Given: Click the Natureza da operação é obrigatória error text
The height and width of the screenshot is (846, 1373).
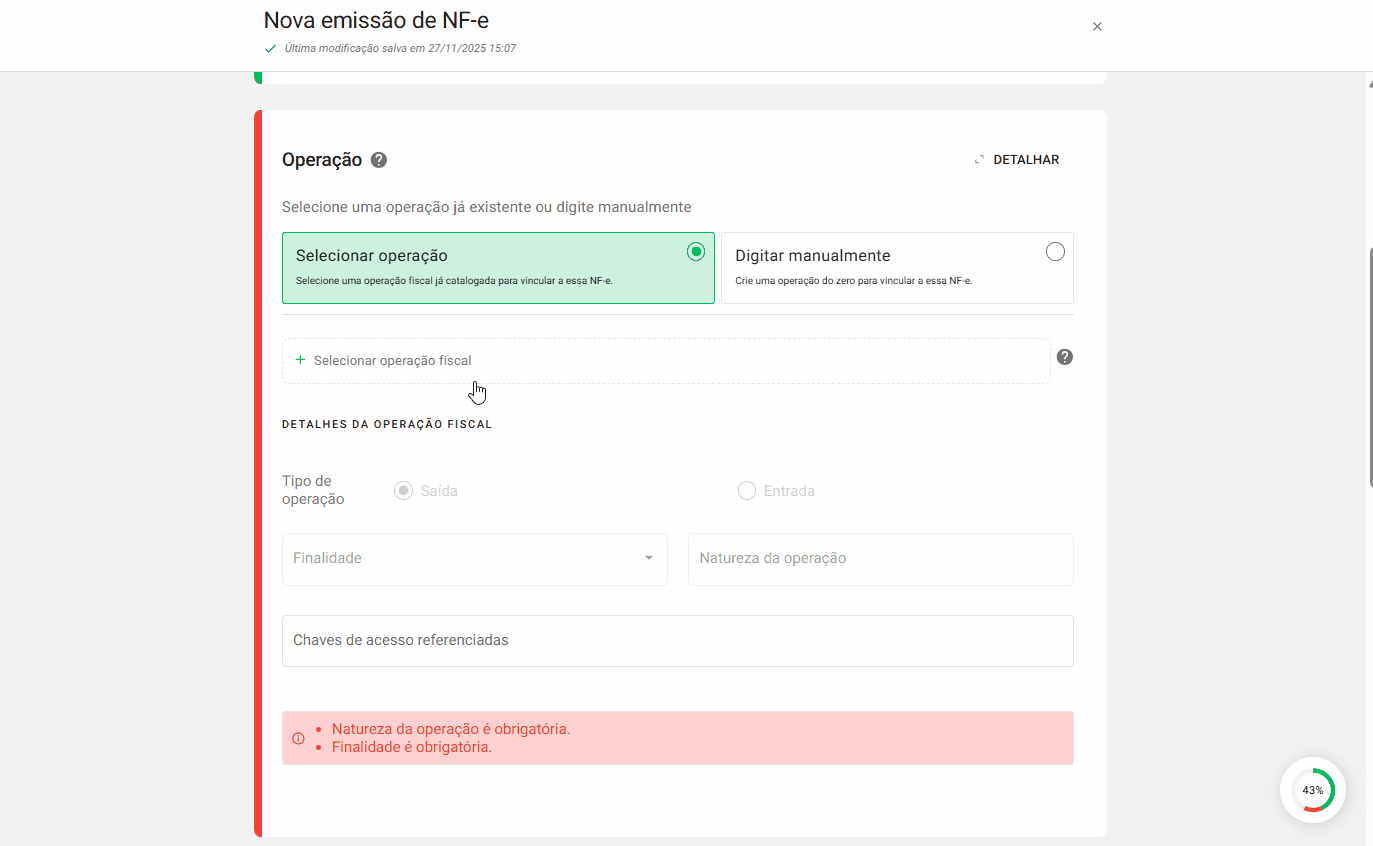Looking at the screenshot, I should 452,728.
